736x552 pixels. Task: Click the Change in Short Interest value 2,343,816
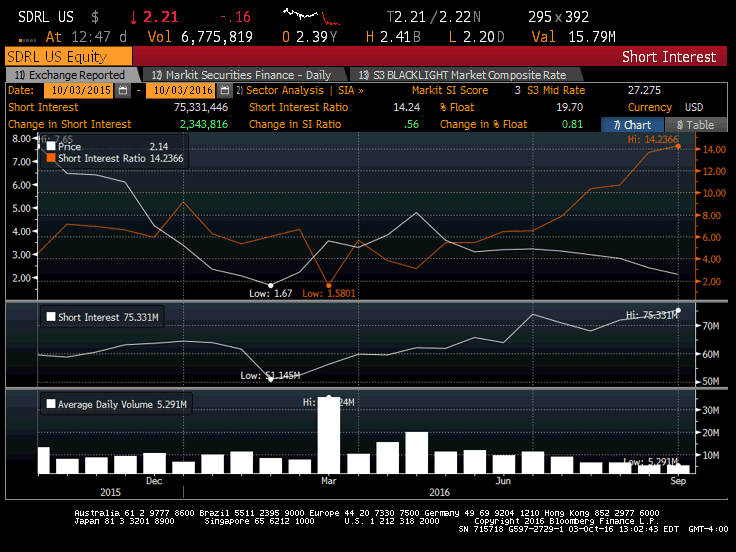204,124
